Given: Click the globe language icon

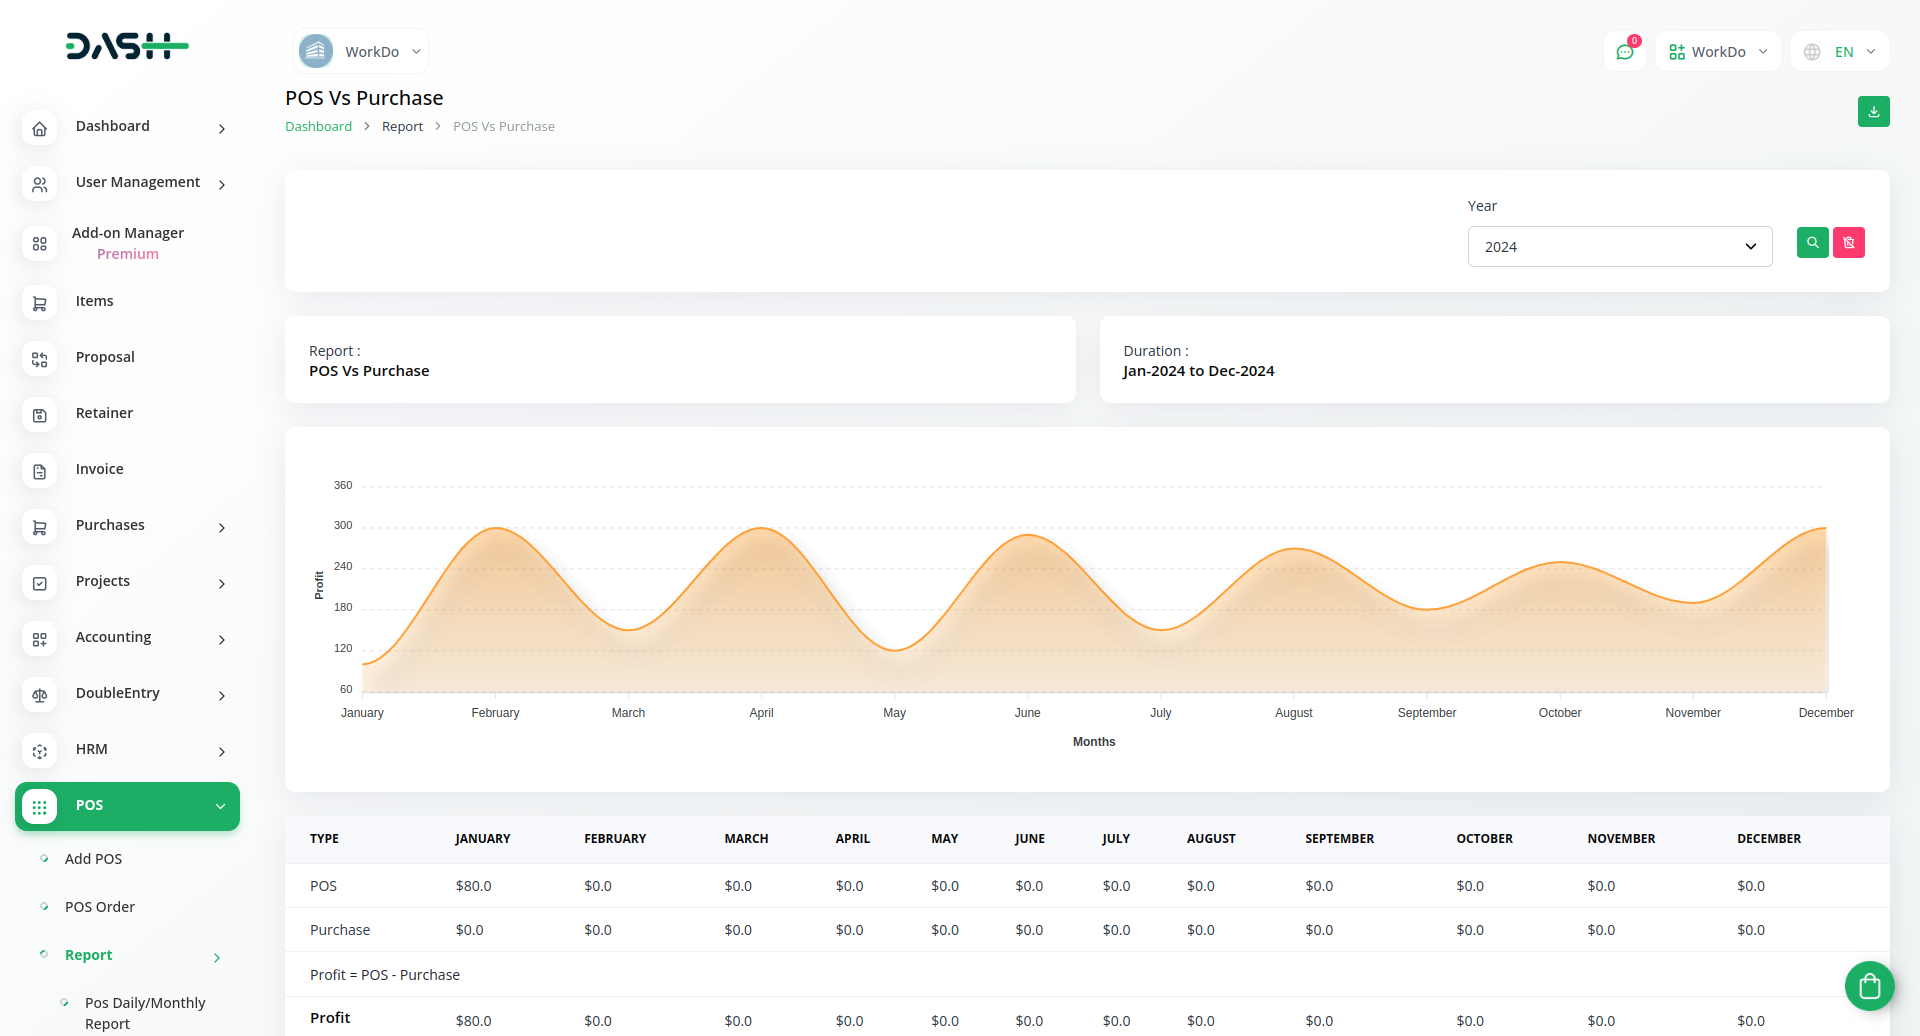Looking at the screenshot, I should tap(1812, 52).
